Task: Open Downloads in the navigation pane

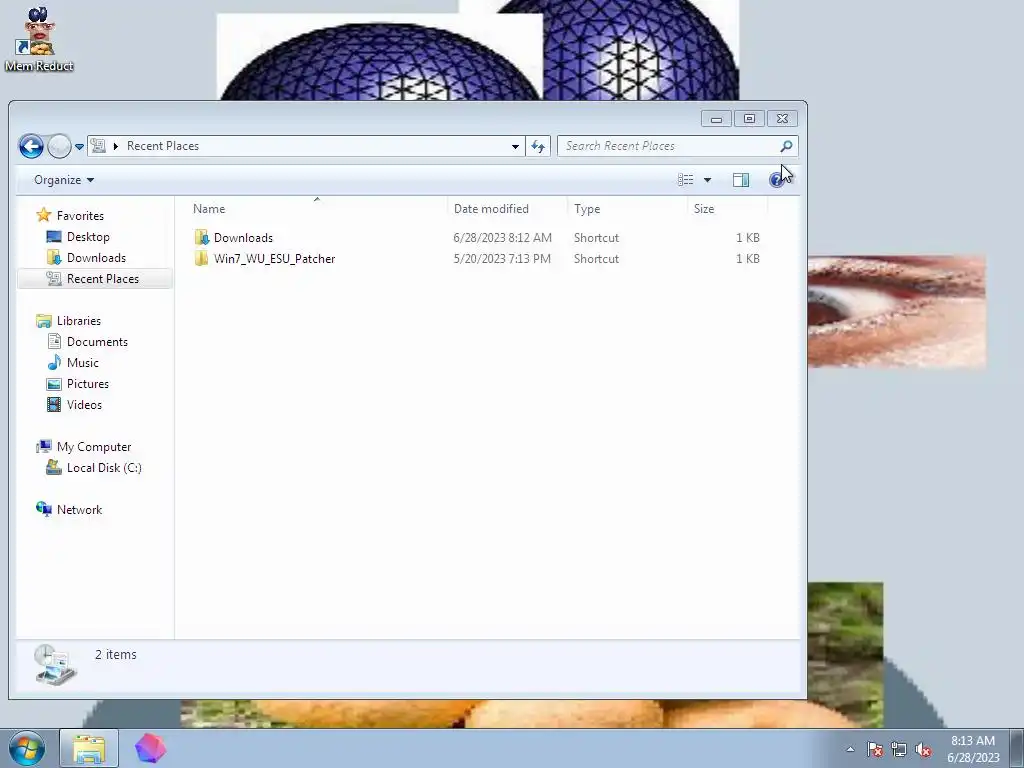Action: 96,257
